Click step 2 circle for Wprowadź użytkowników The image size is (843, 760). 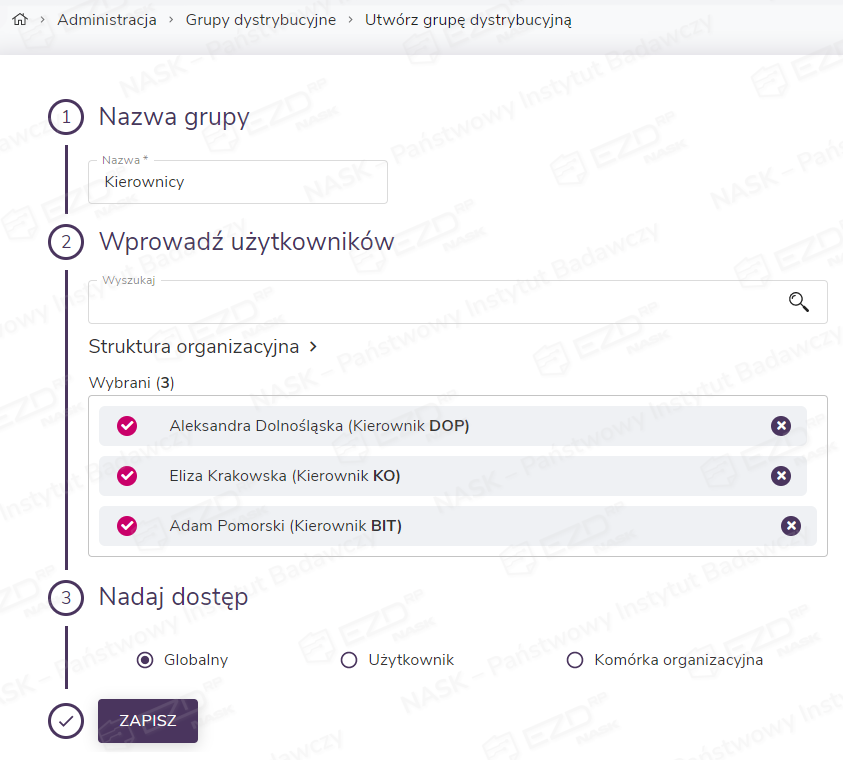(66, 242)
